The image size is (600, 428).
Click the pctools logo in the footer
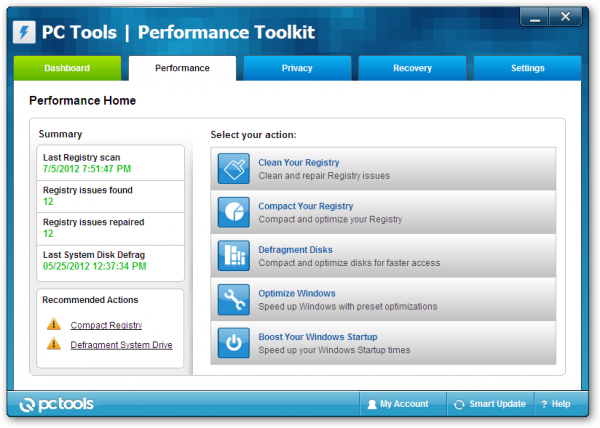pyautogui.click(x=56, y=404)
